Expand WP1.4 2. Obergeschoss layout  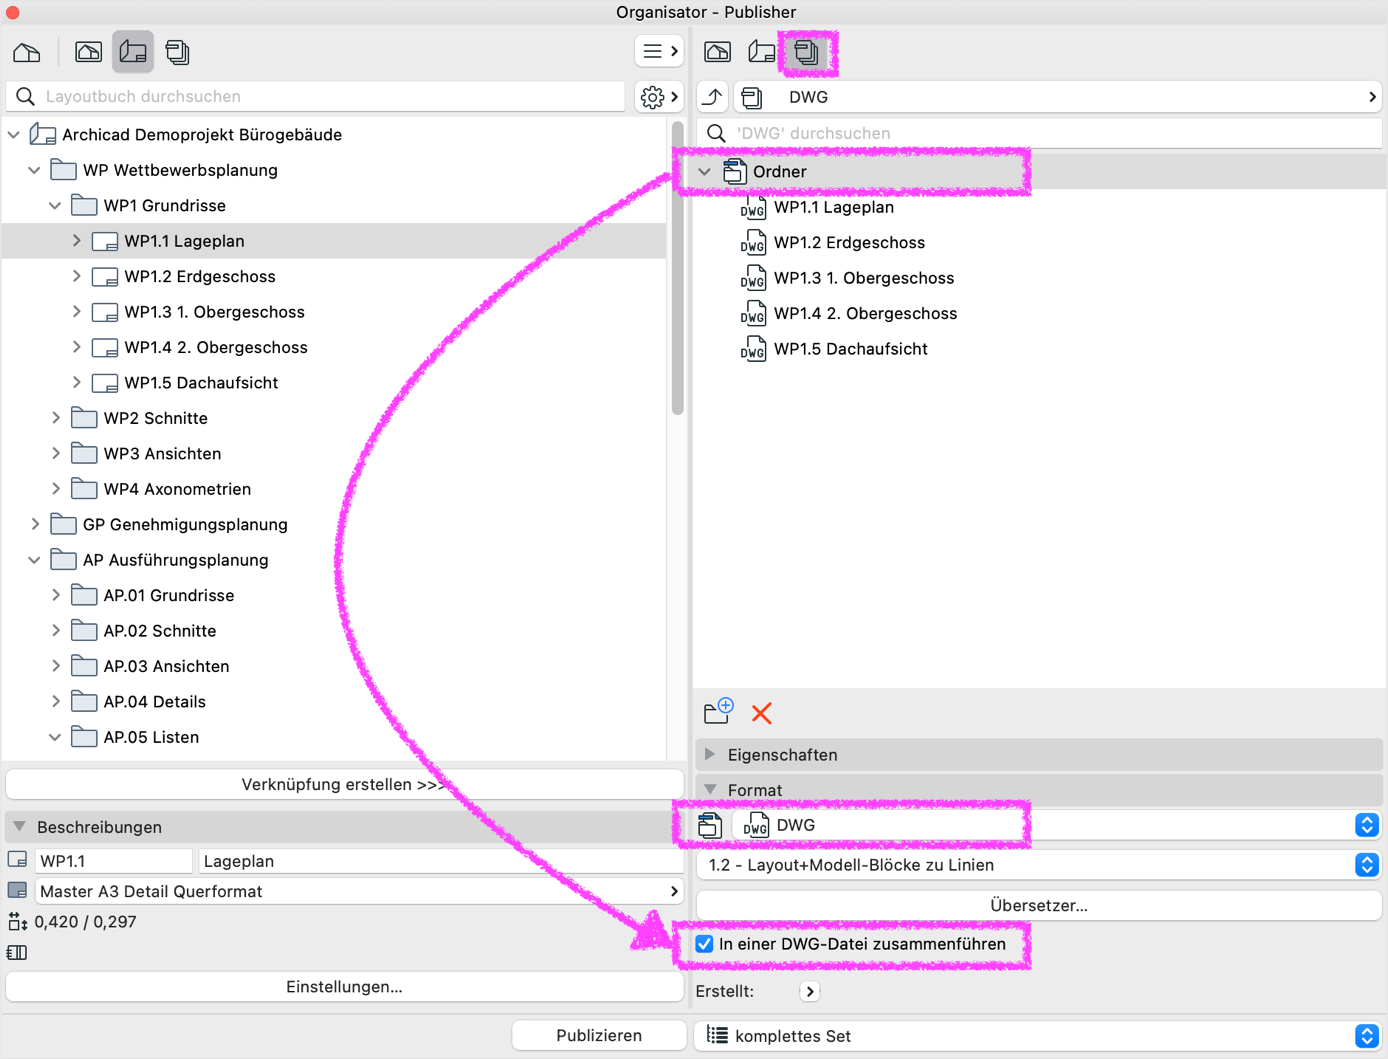77,348
